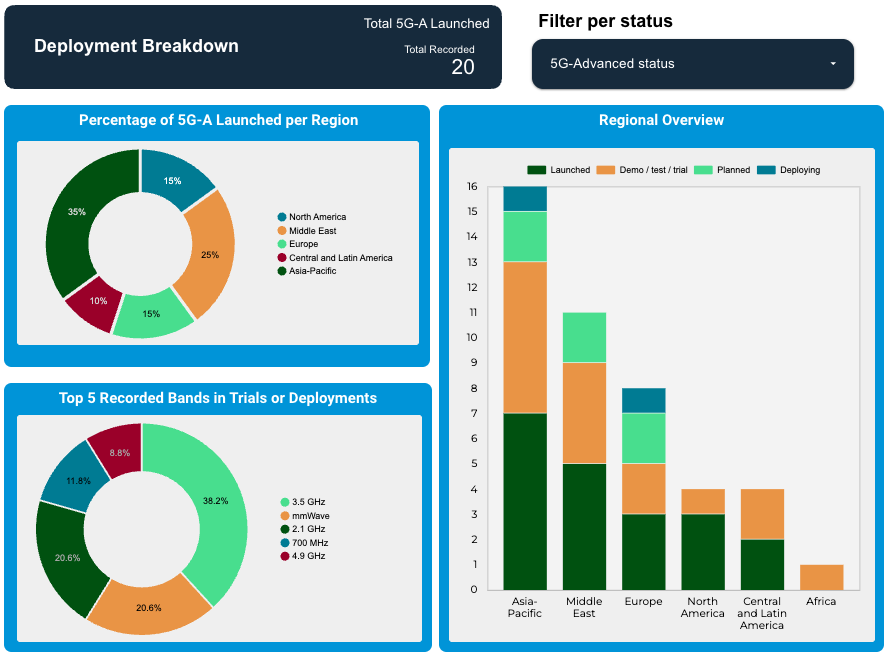Screen dimensions: 892x659
Task: Open the 5G-Advanced status dropdown
Action: pos(692,64)
